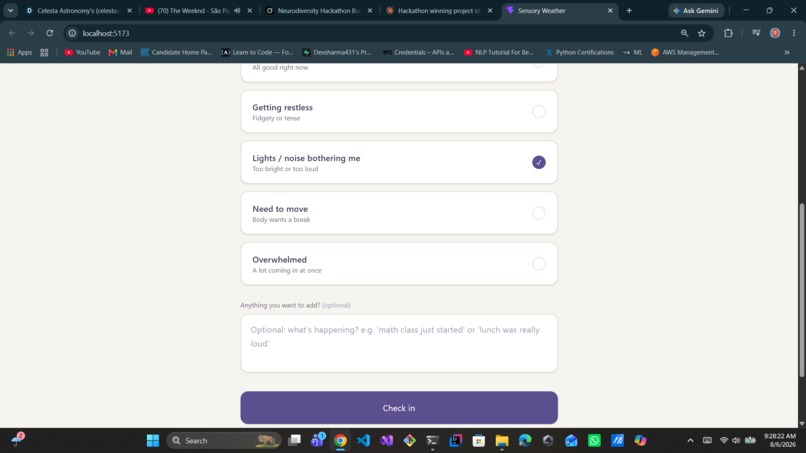
Task: Open WhatsApp from taskbar
Action: point(594,441)
